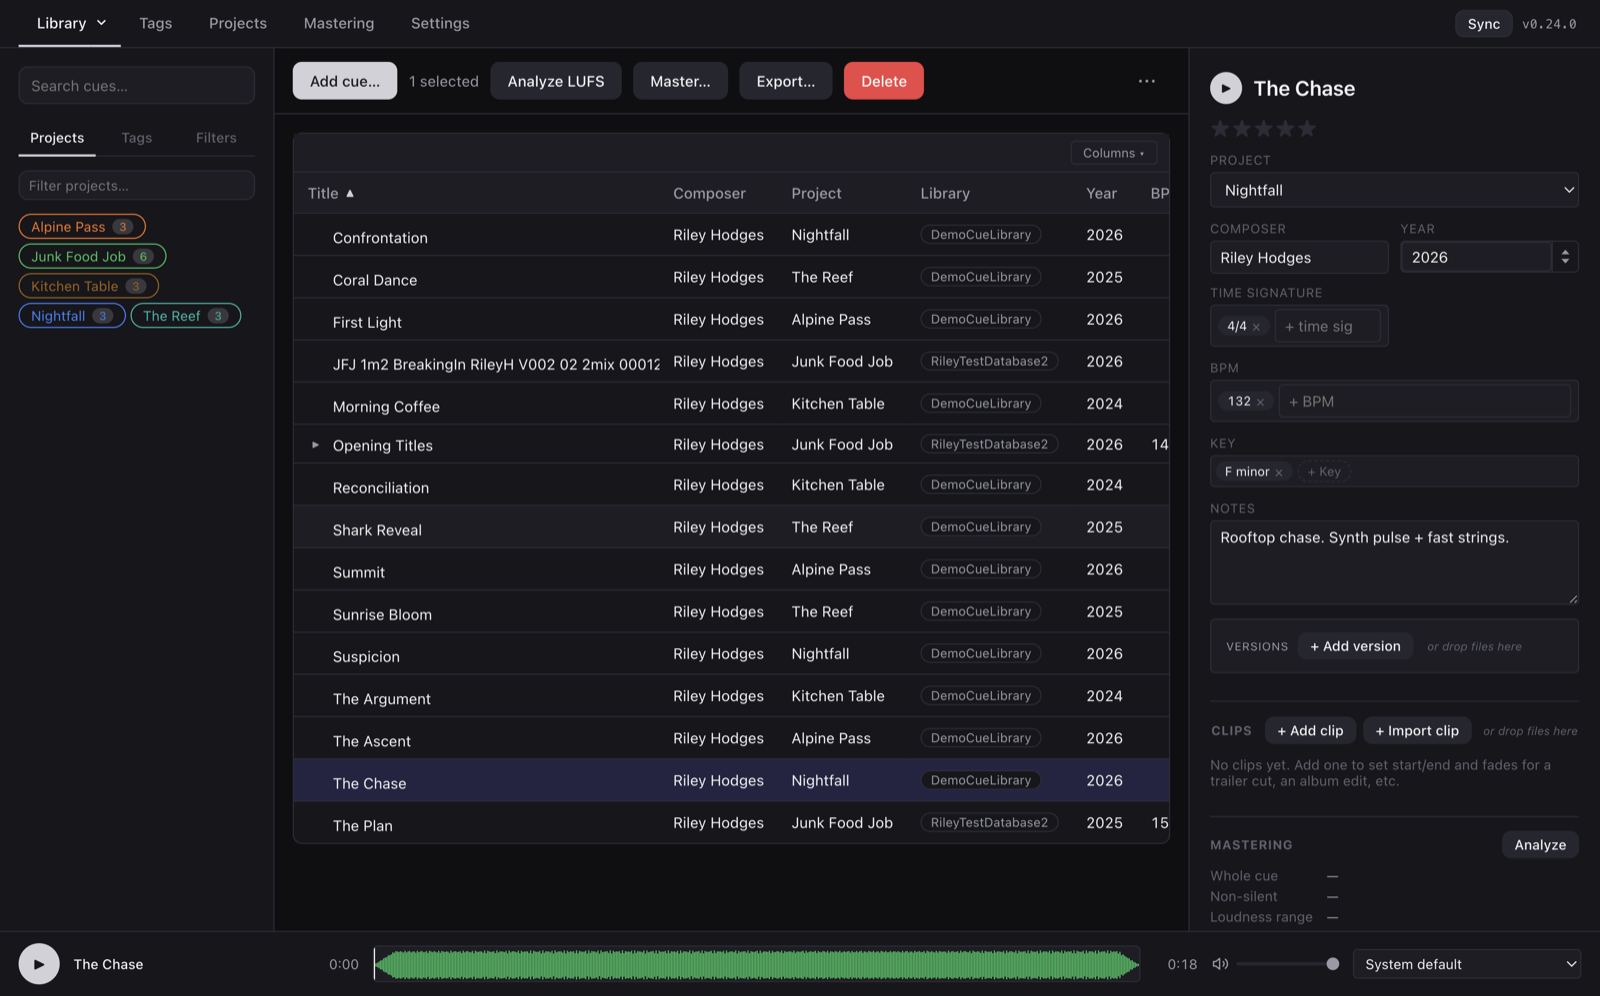
Task: Remove the F minor key tag
Action: [x=1279, y=472]
